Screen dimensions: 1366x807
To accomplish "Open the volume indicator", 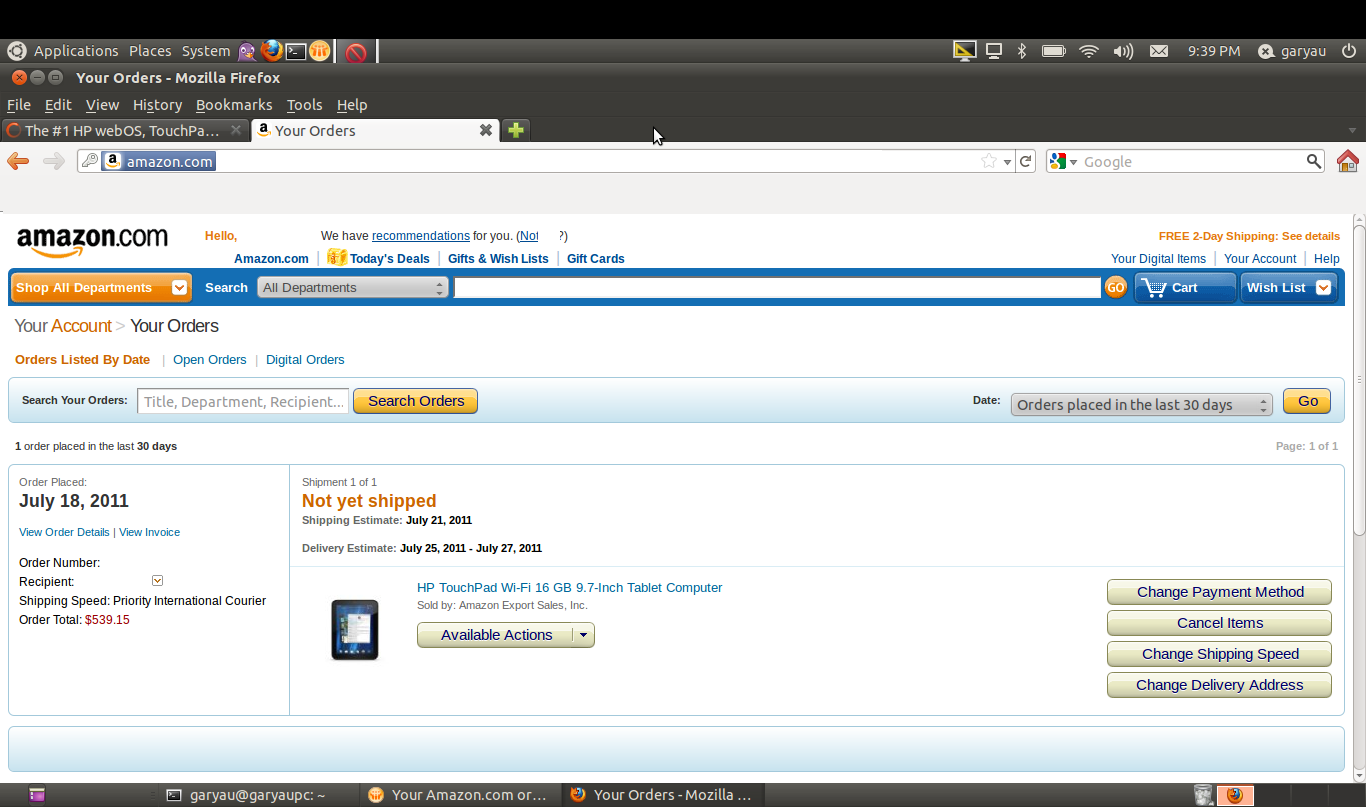I will 1123,51.
